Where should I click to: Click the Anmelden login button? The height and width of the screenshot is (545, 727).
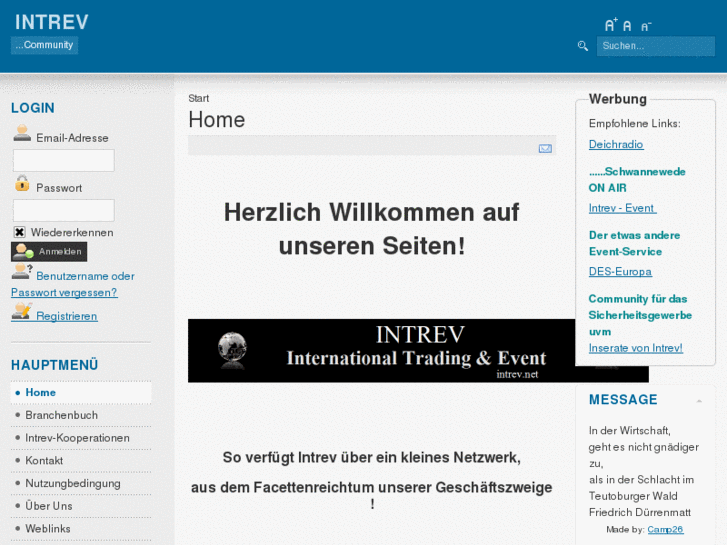coord(49,252)
